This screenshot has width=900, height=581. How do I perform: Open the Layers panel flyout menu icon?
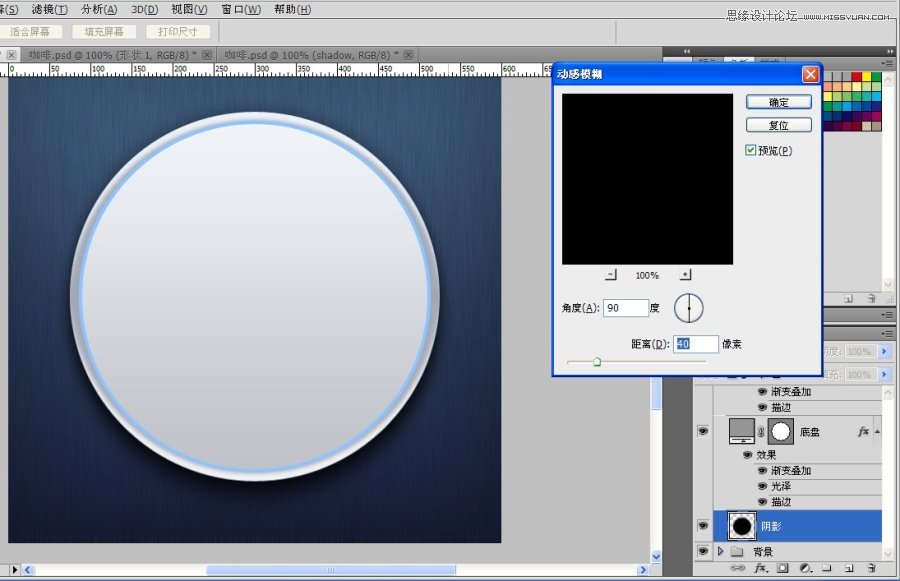(887, 334)
